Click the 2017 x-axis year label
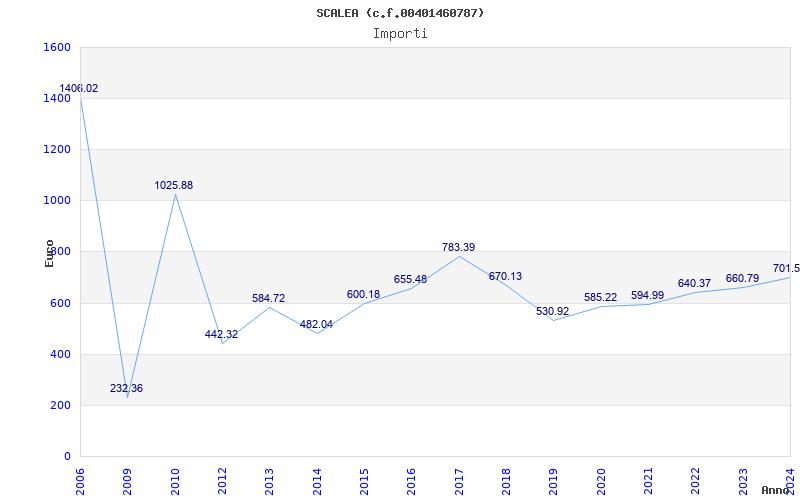Screen dimensions: 800x500 tap(459, 481)
